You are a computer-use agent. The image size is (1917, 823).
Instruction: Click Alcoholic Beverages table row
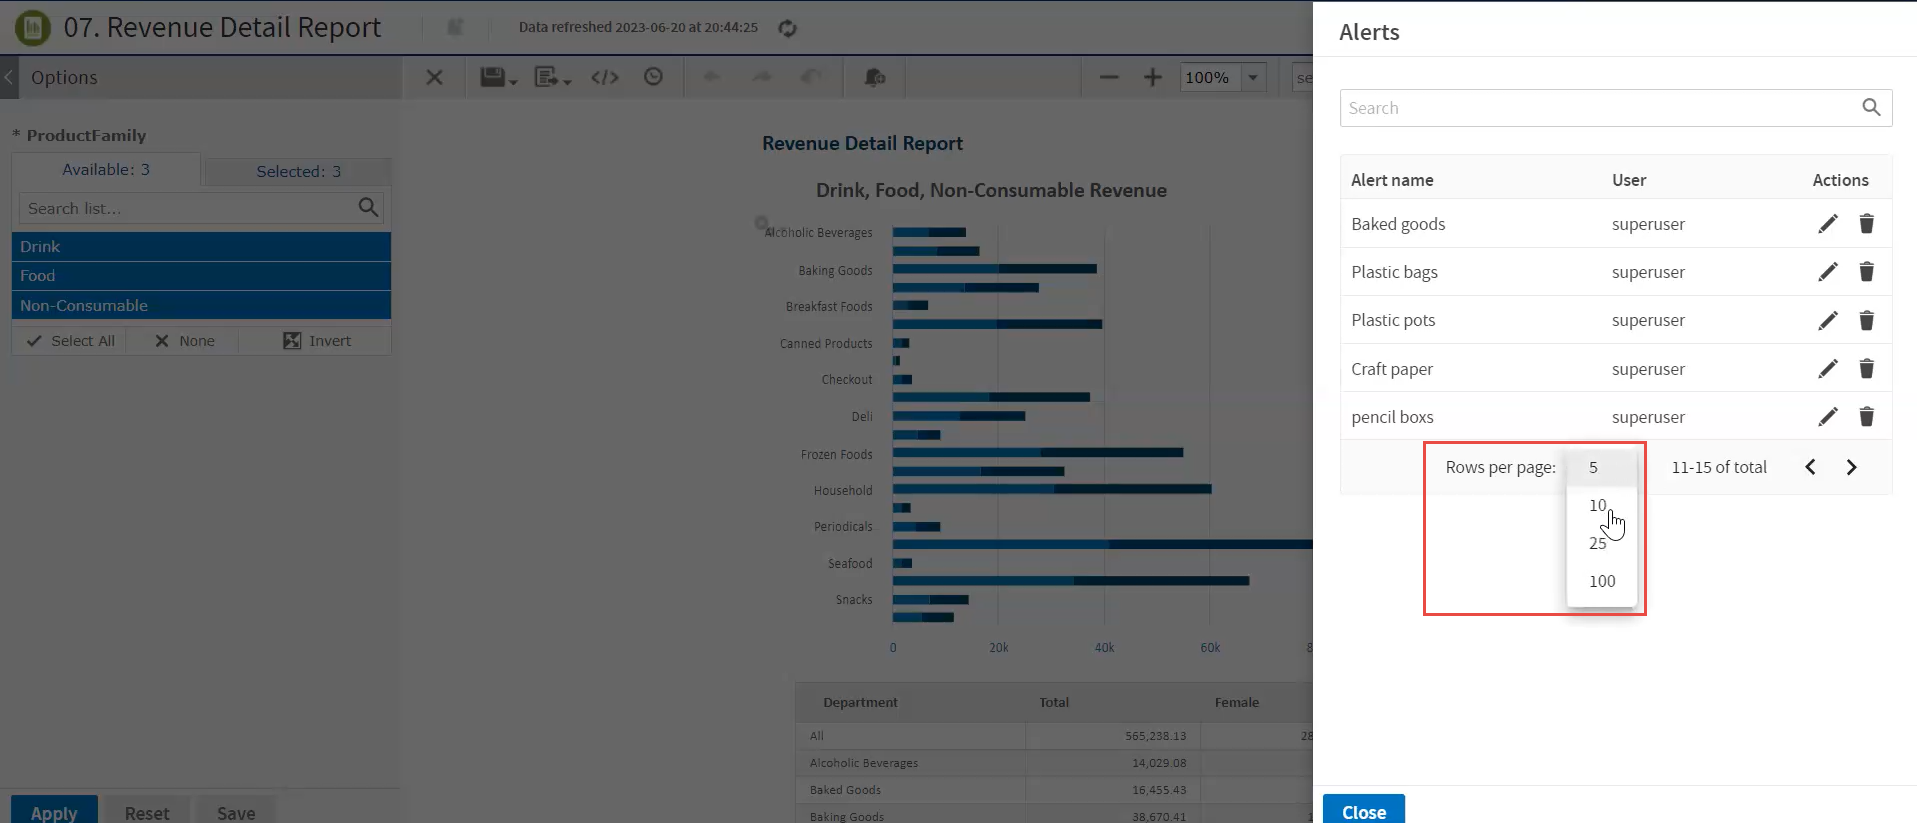(x=1055, y=763)
